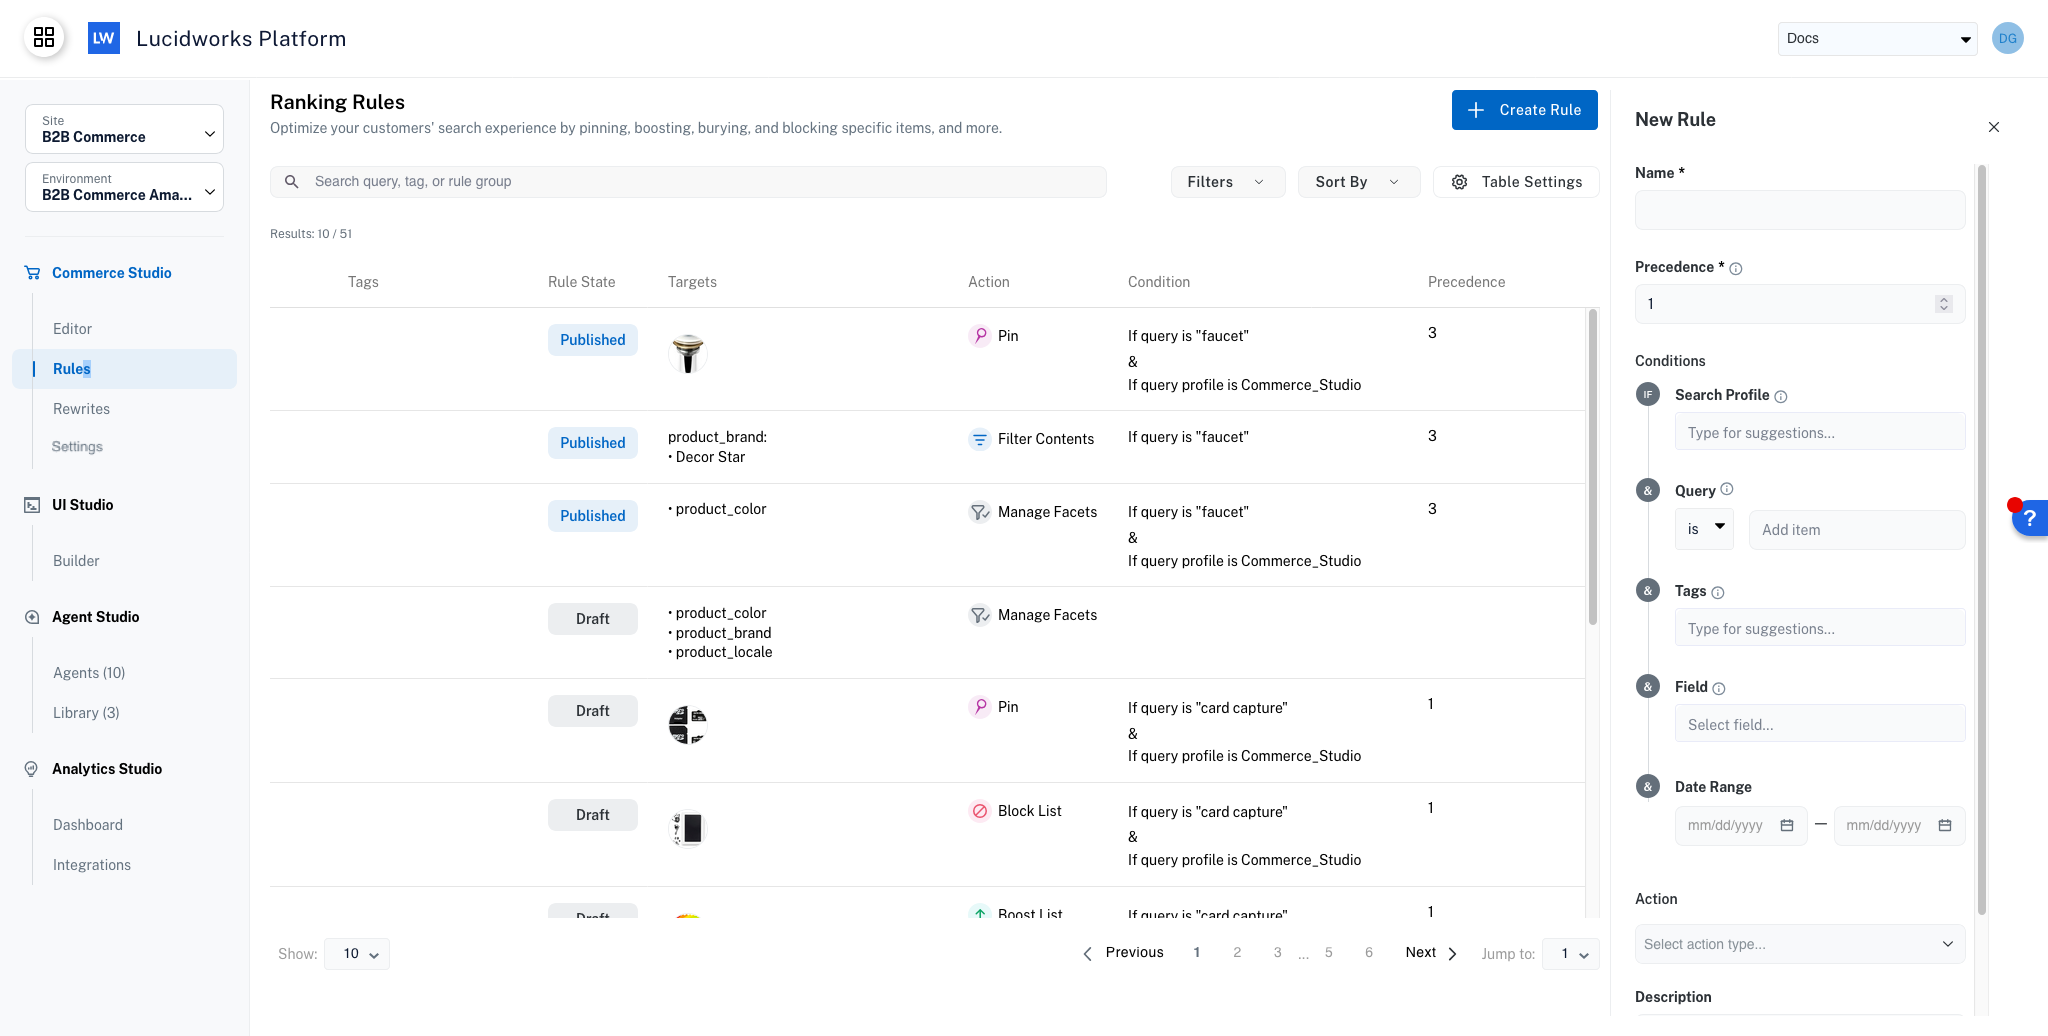
Task: Show the Search Profile info icon
Action: tap(1781, 396)
